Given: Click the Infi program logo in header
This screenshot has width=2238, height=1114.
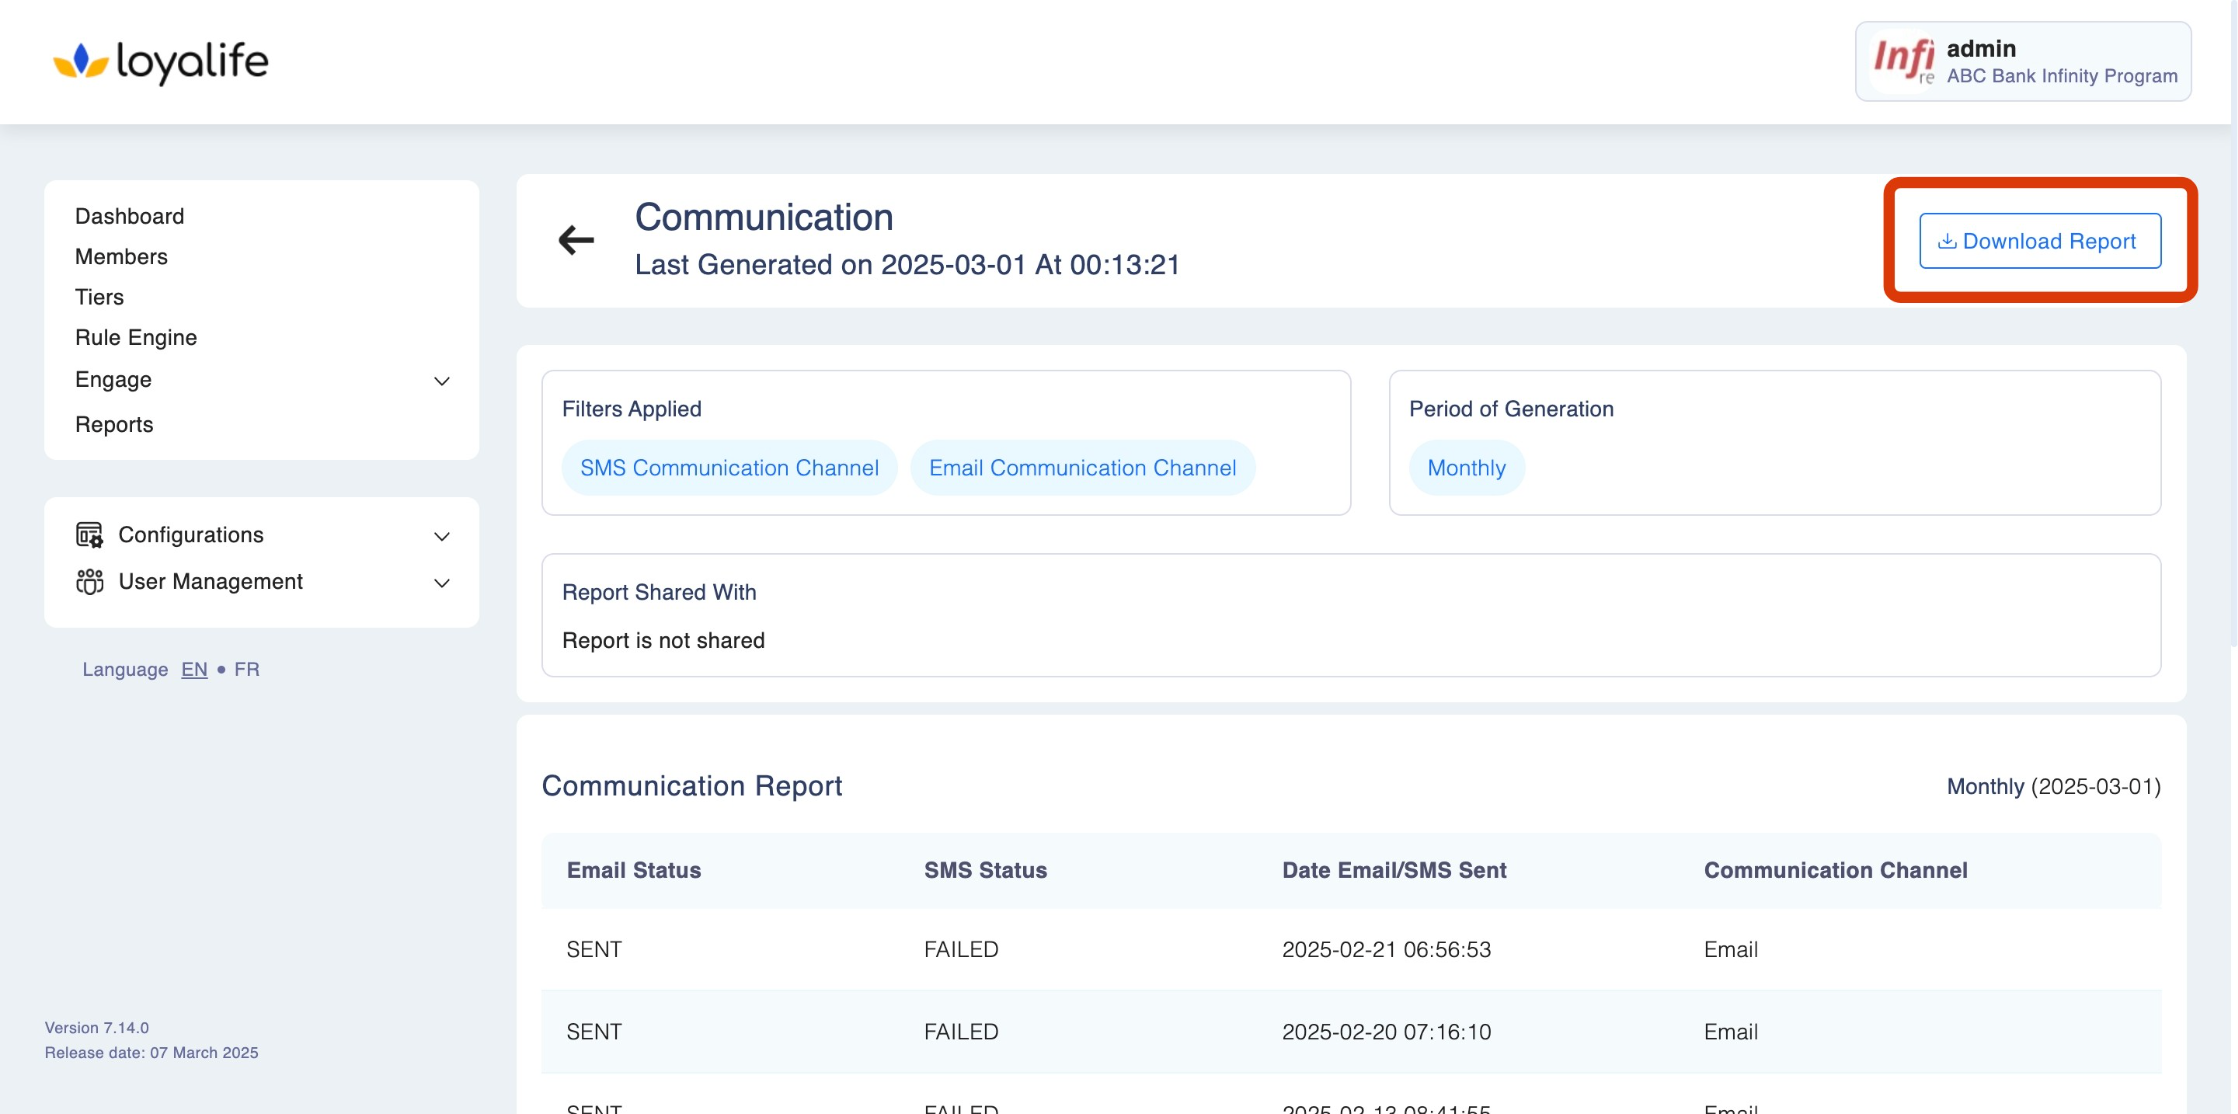Looking at the screenshot, I should click(1903, 61).
